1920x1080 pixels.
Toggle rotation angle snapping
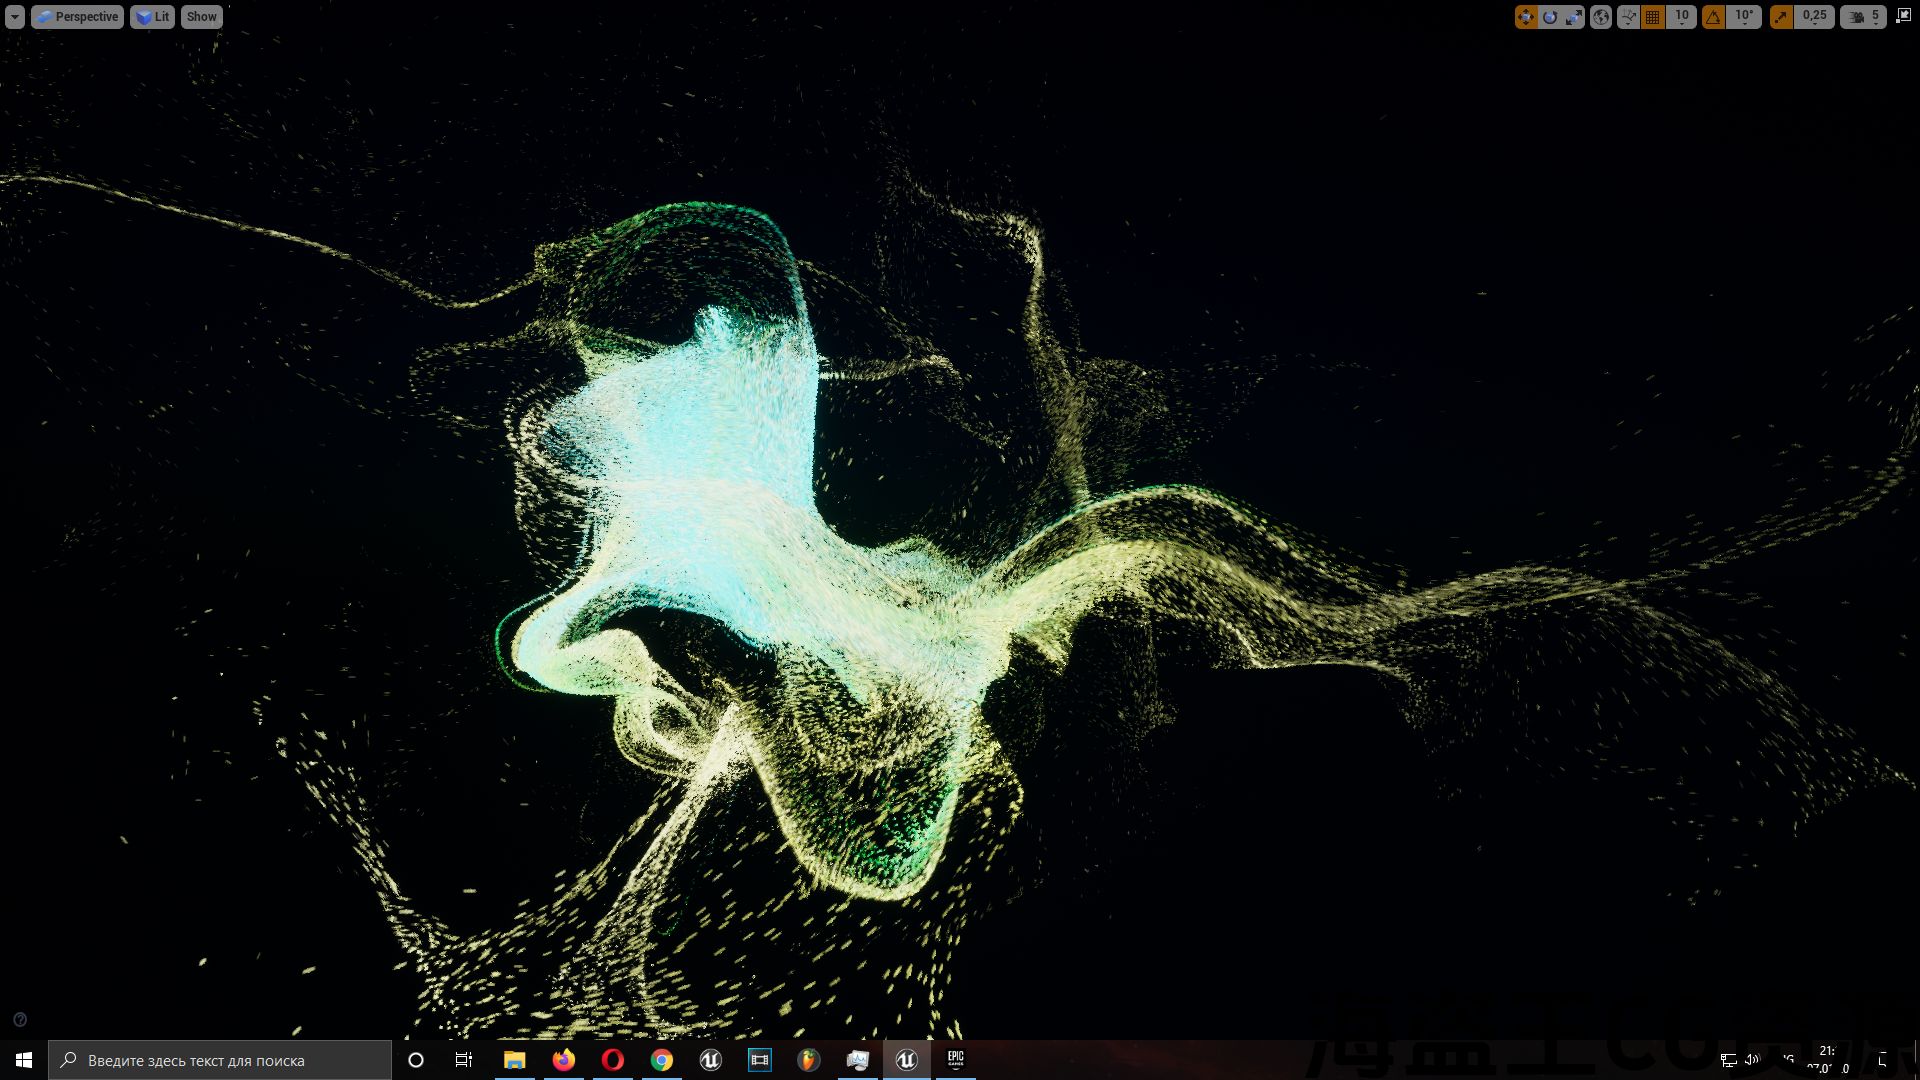(x=1714, y=17)
